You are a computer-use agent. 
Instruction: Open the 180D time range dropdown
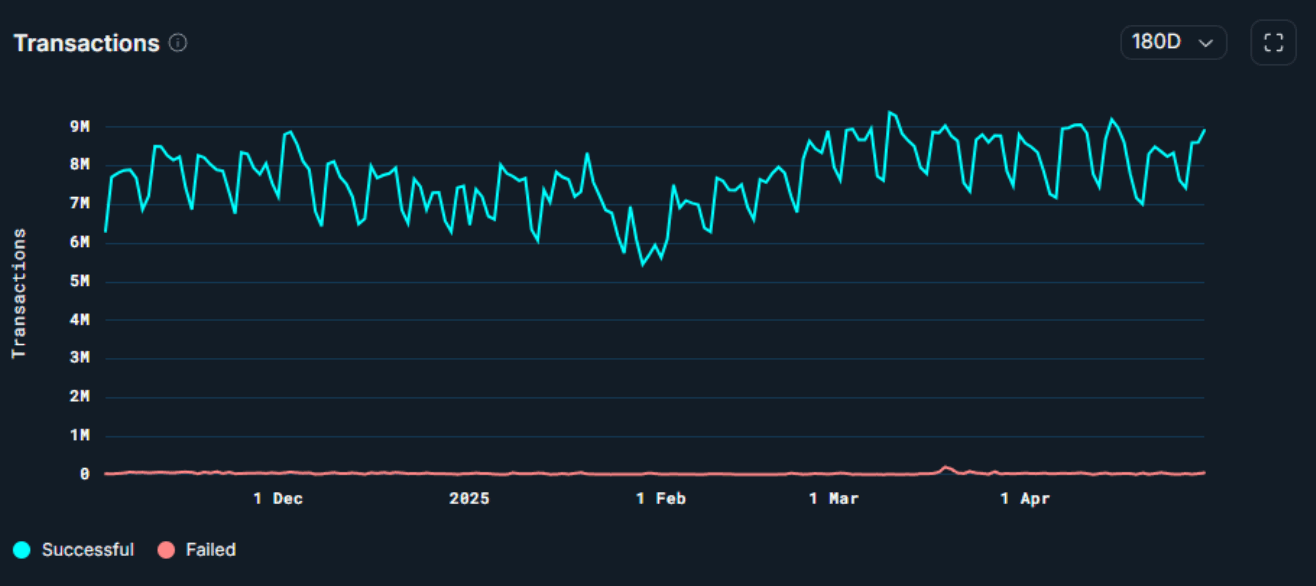pos(1172,43)
